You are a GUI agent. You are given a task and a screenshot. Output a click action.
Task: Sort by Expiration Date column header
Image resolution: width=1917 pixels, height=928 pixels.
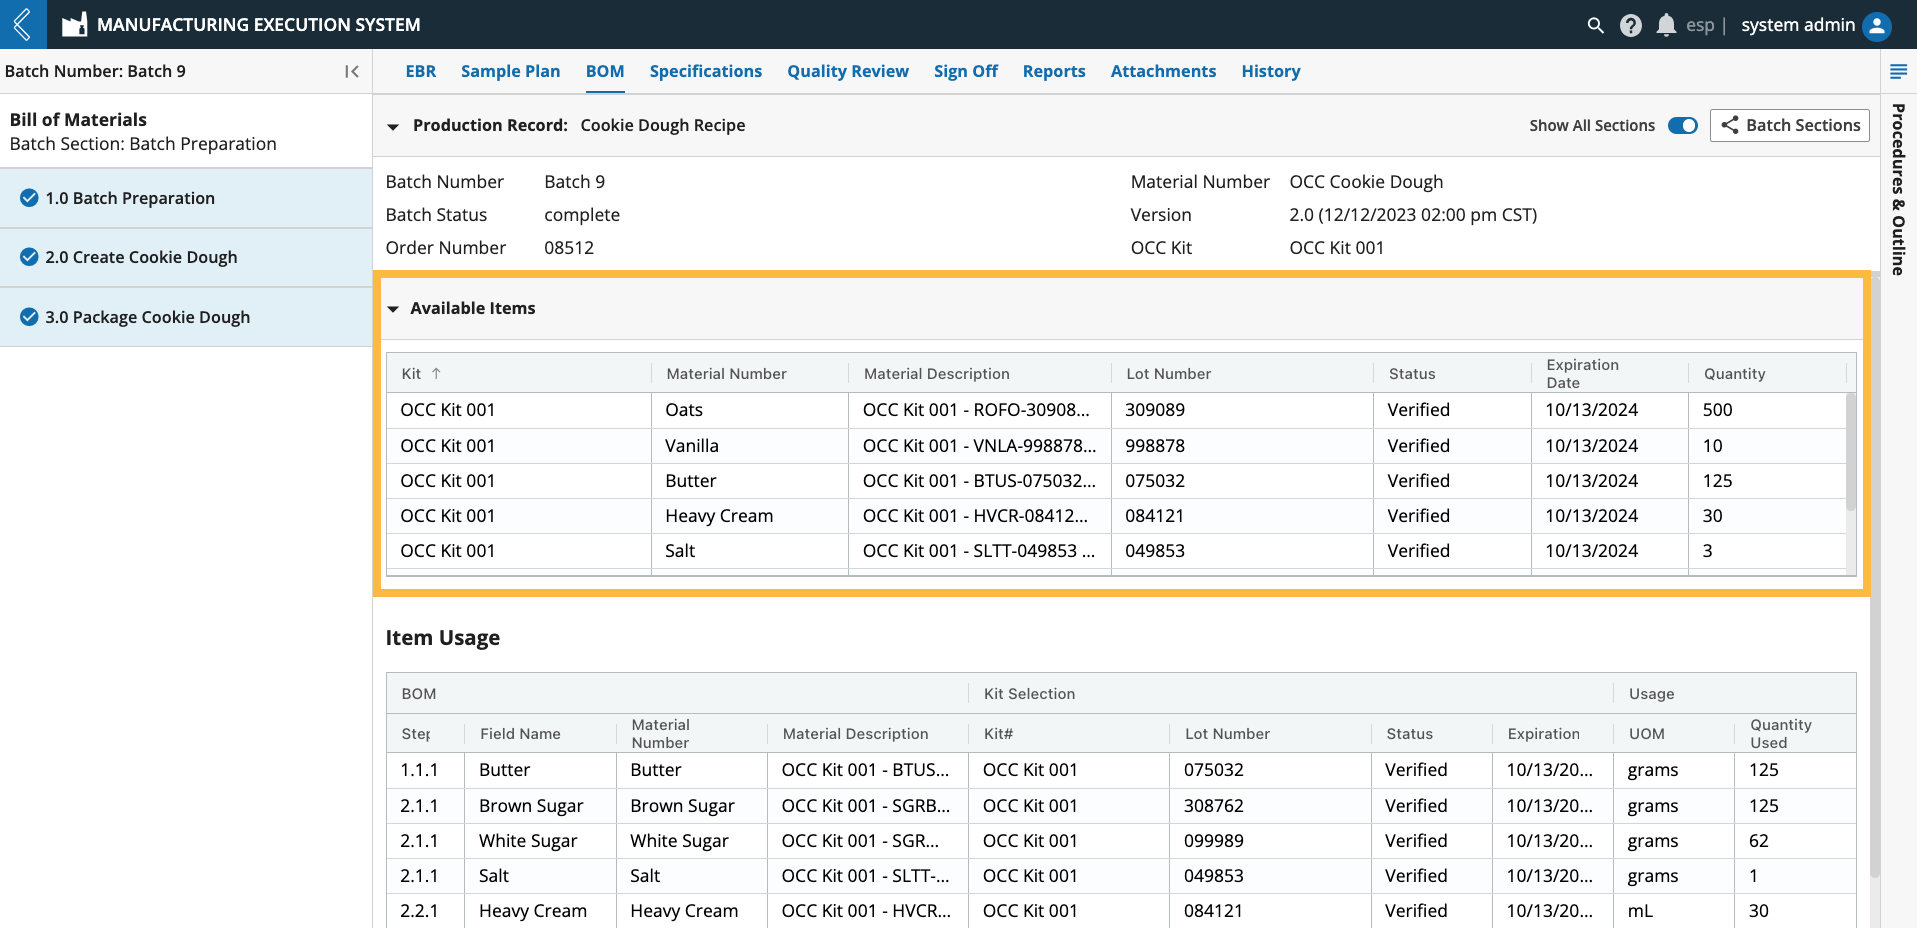tap(1582, 373)
